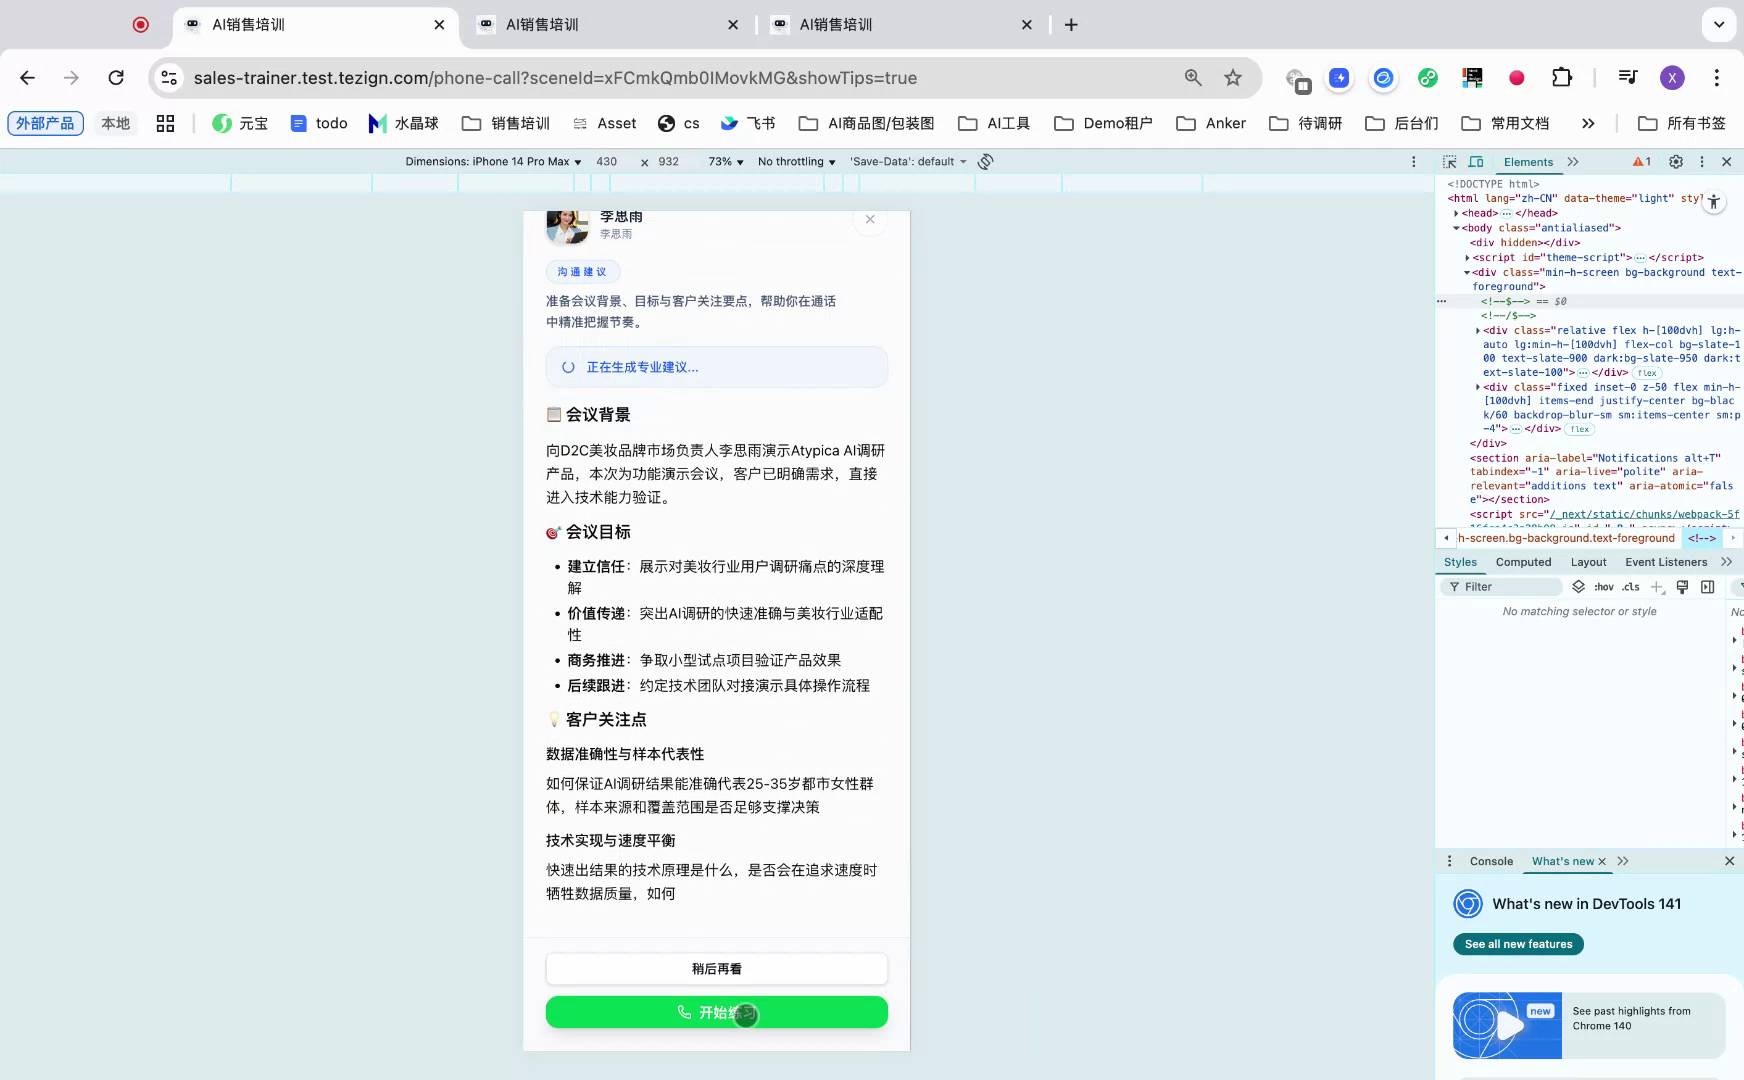Toggle :hov pseudo-class editor in Styles
The height and width of the screenshot is (1080, 1744).
[1602, 587]
